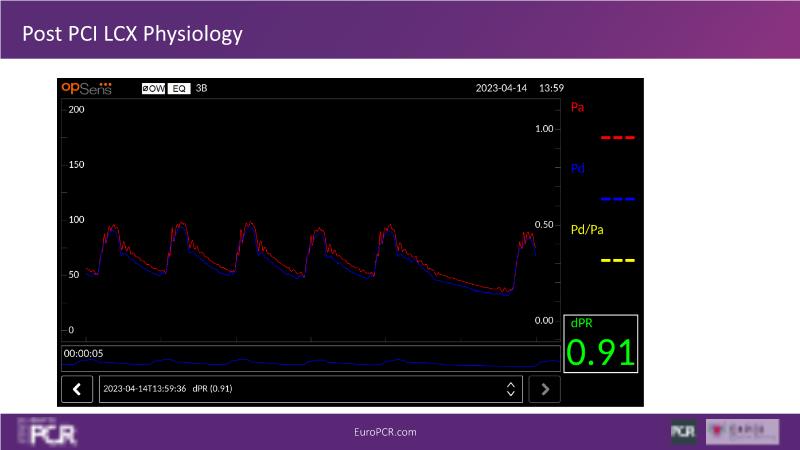
Task: Click the OpSens logo
Action: [86, 88]
